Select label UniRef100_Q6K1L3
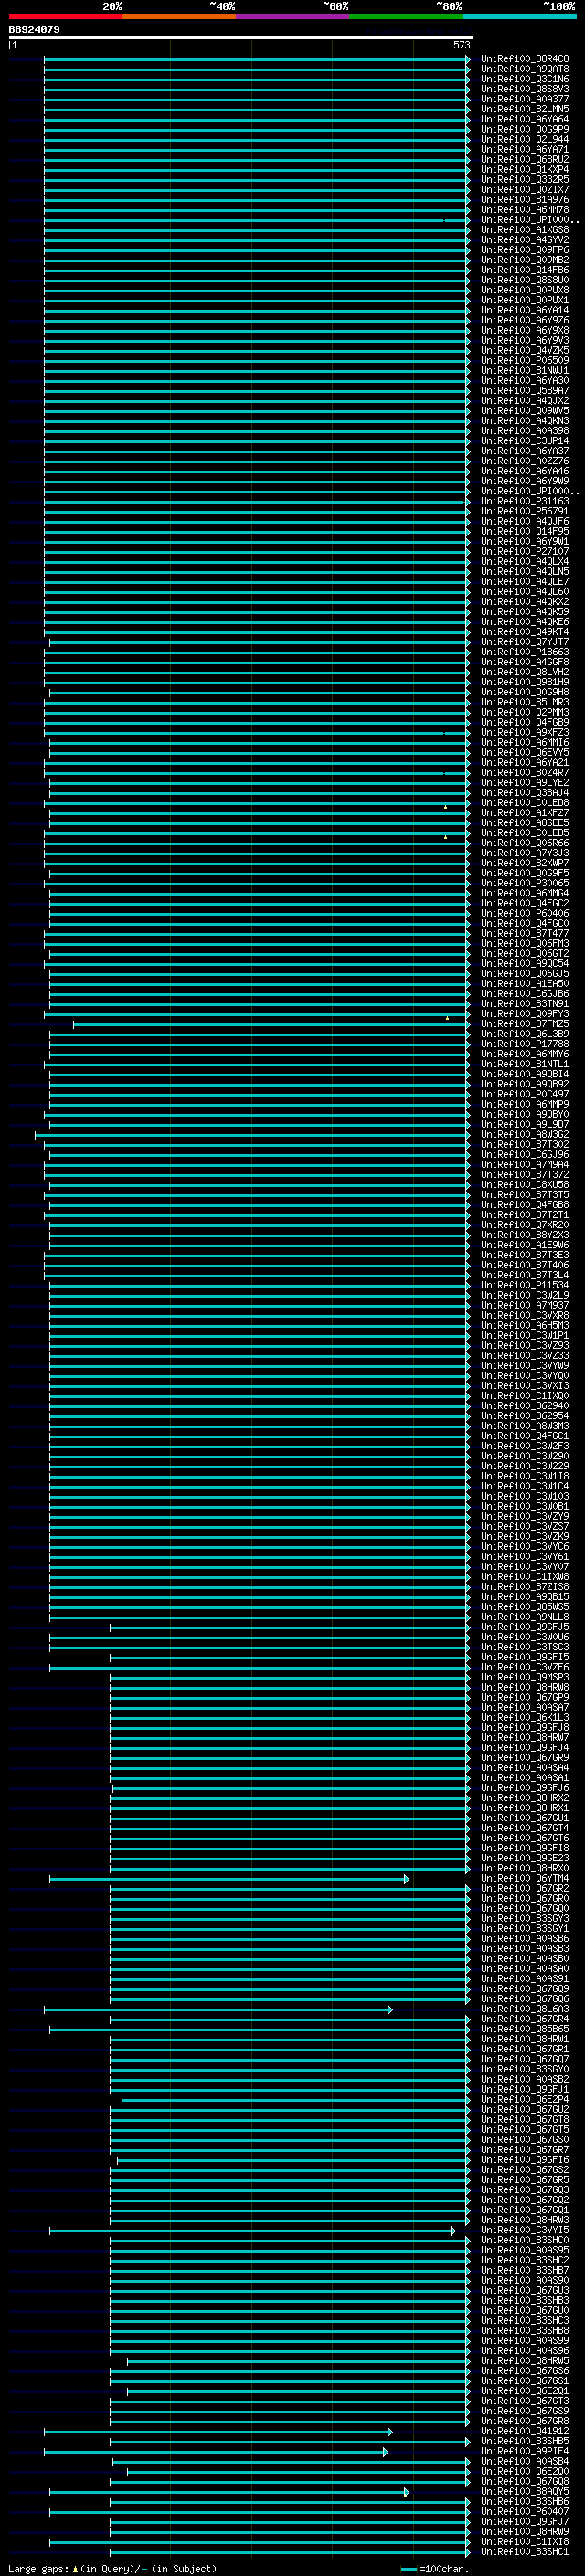Image resolution: width=585 pixels, height=2576 pixels. (x=525, y=1717)
